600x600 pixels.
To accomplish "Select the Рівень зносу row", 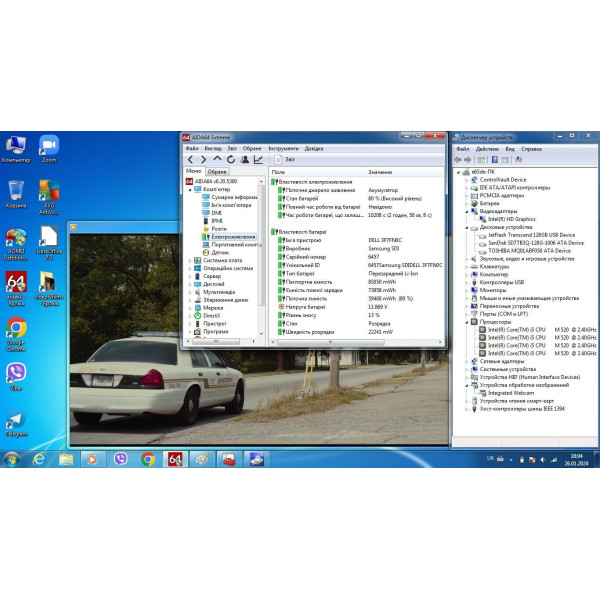I will (x=357, y=315).
